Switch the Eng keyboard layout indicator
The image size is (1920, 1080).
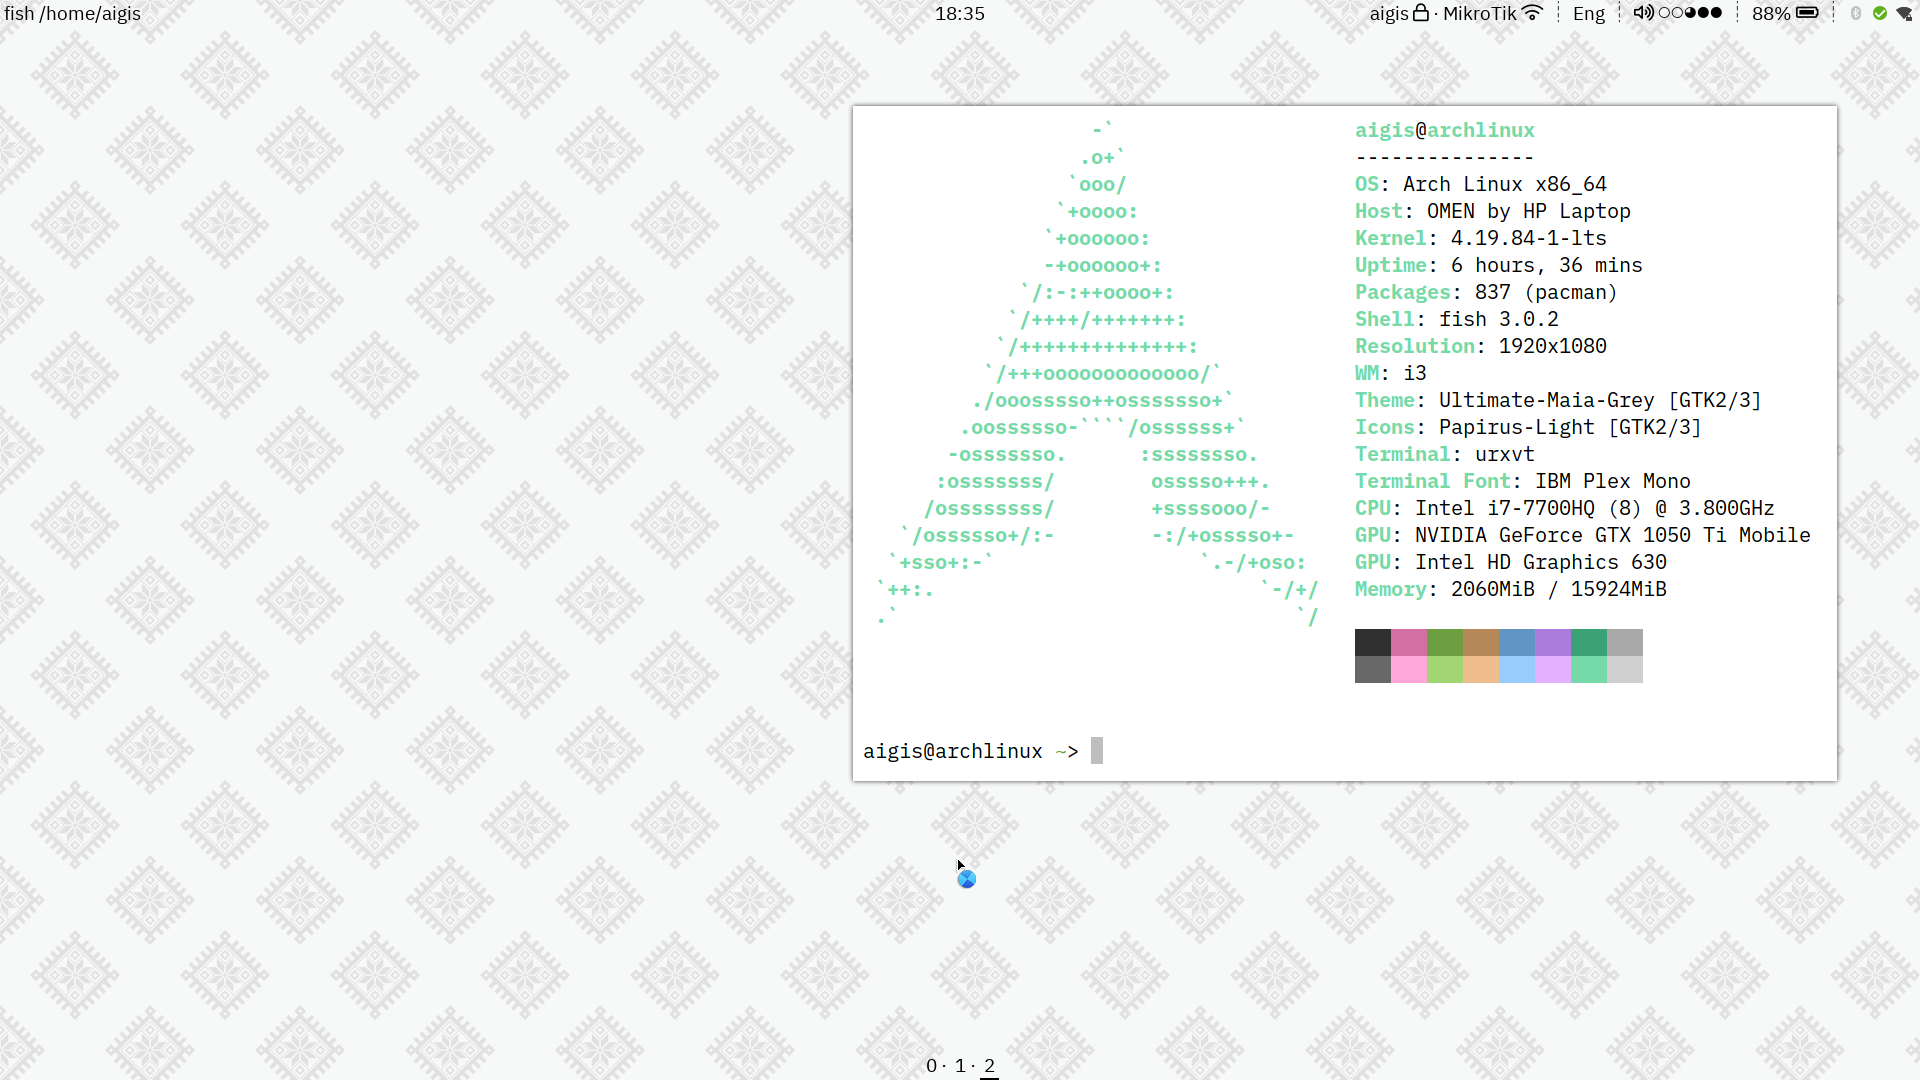pyautogui.click(x=1588, y=13)
